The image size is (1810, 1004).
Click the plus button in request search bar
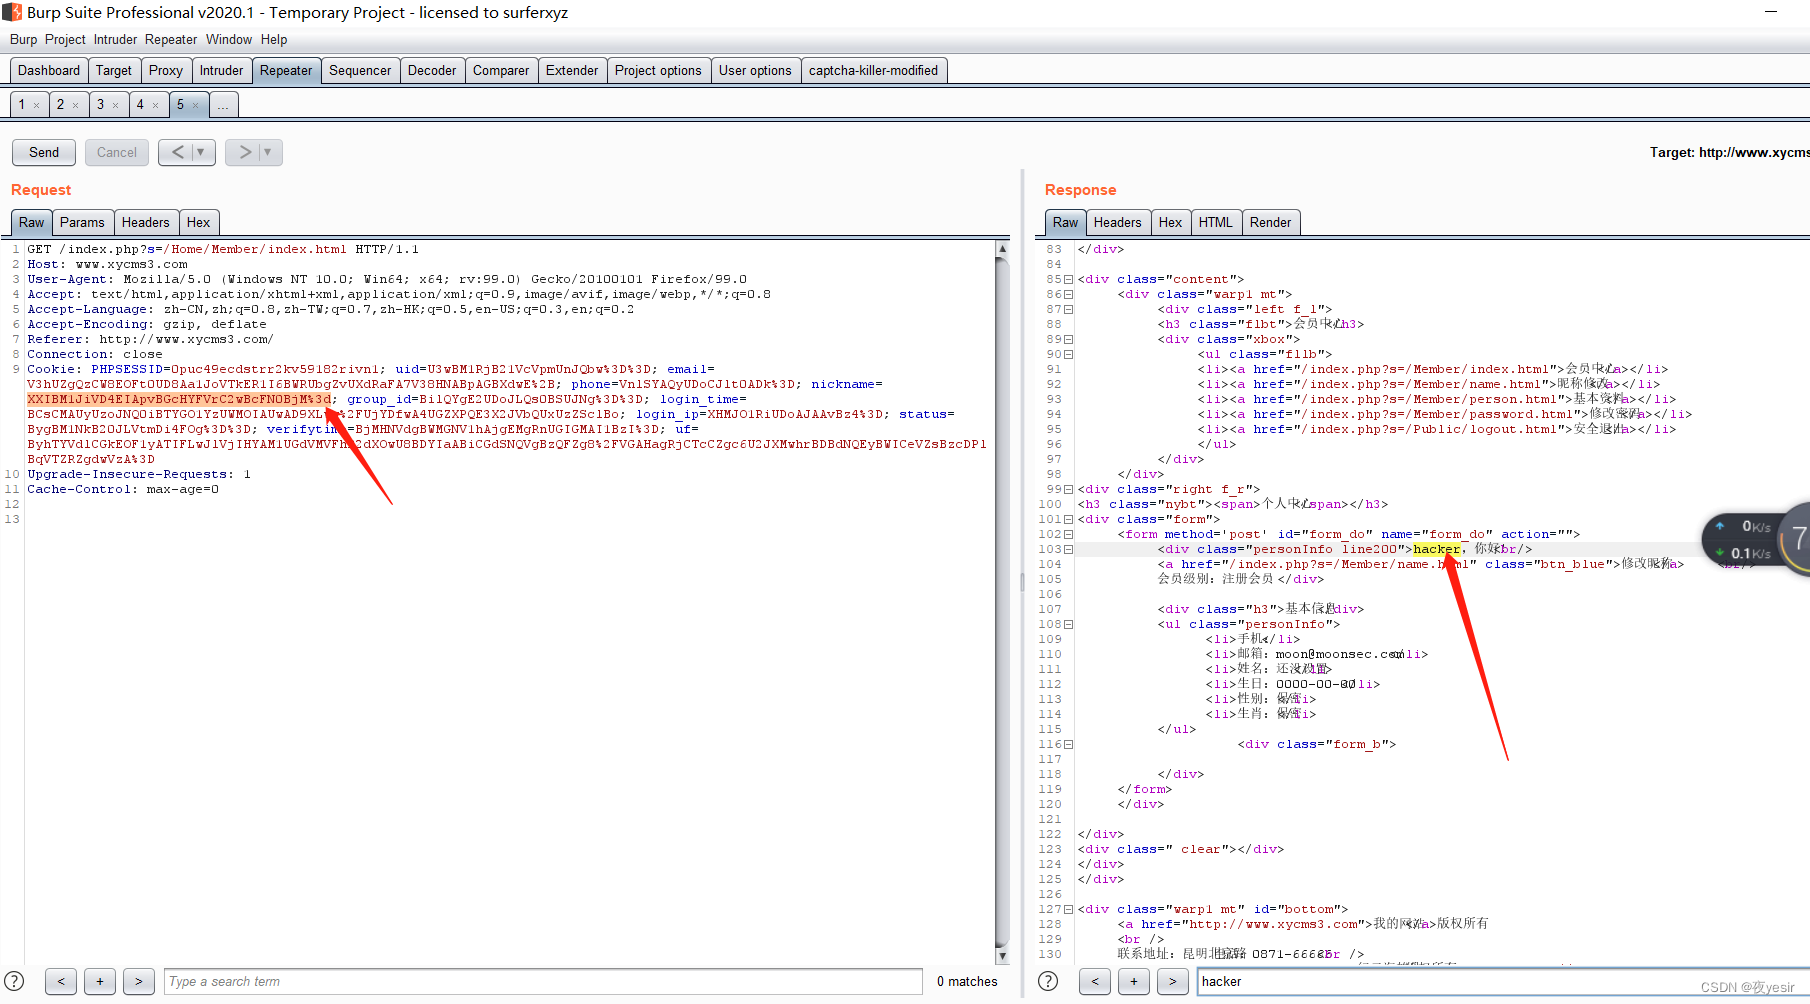(100, 981)
